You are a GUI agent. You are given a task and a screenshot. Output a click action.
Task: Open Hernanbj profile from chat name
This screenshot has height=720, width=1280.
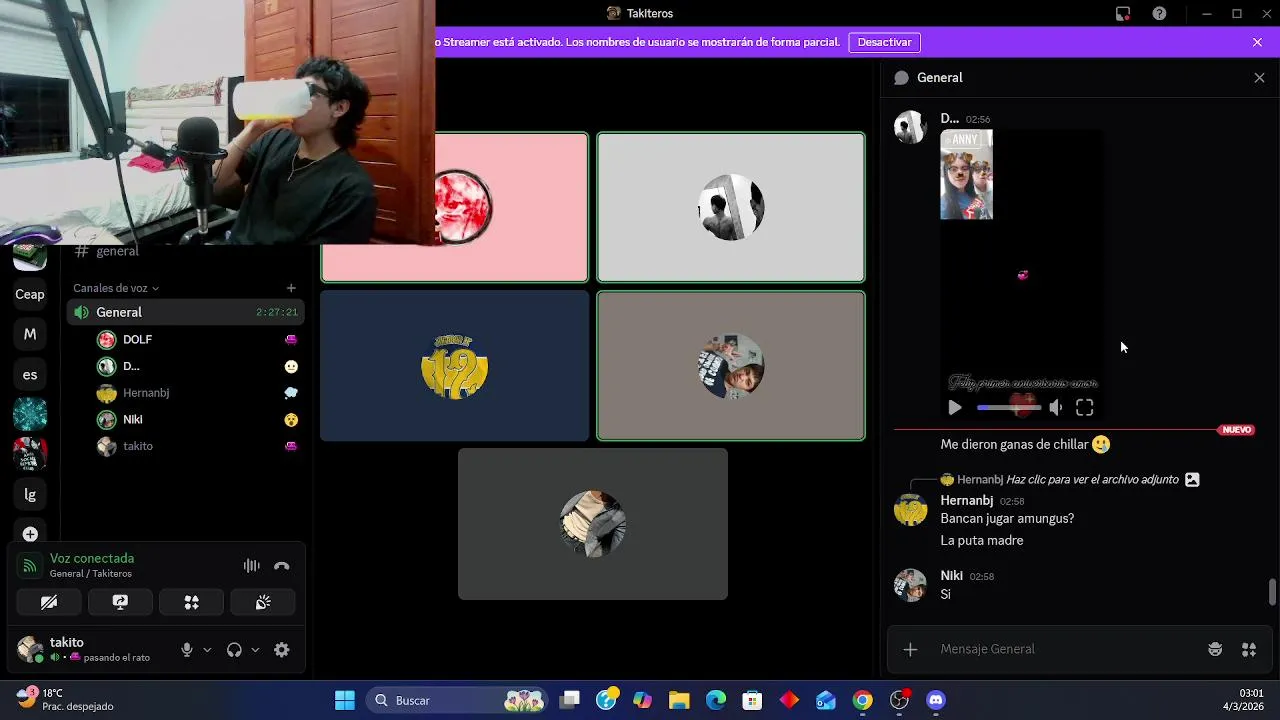tap(967, 500)
